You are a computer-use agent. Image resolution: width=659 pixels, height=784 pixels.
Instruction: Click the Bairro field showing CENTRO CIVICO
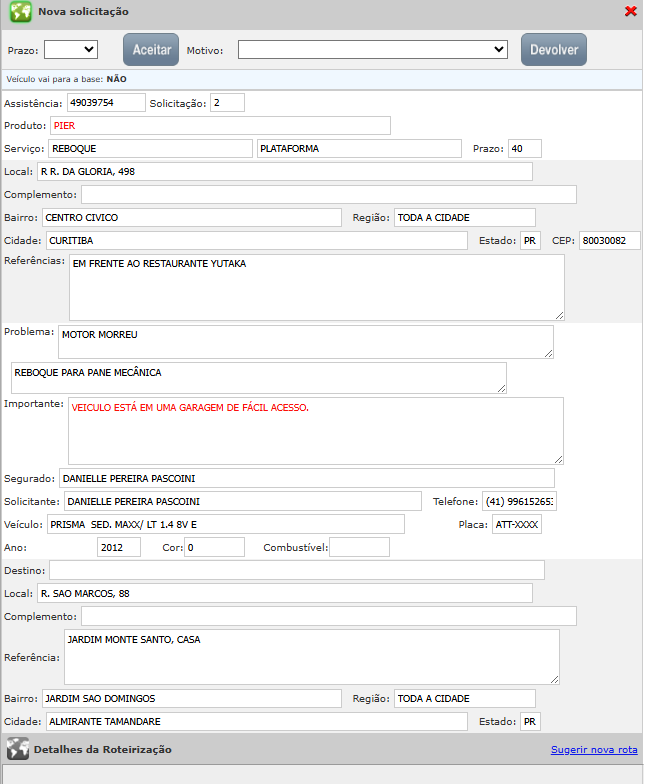point(192,218)
